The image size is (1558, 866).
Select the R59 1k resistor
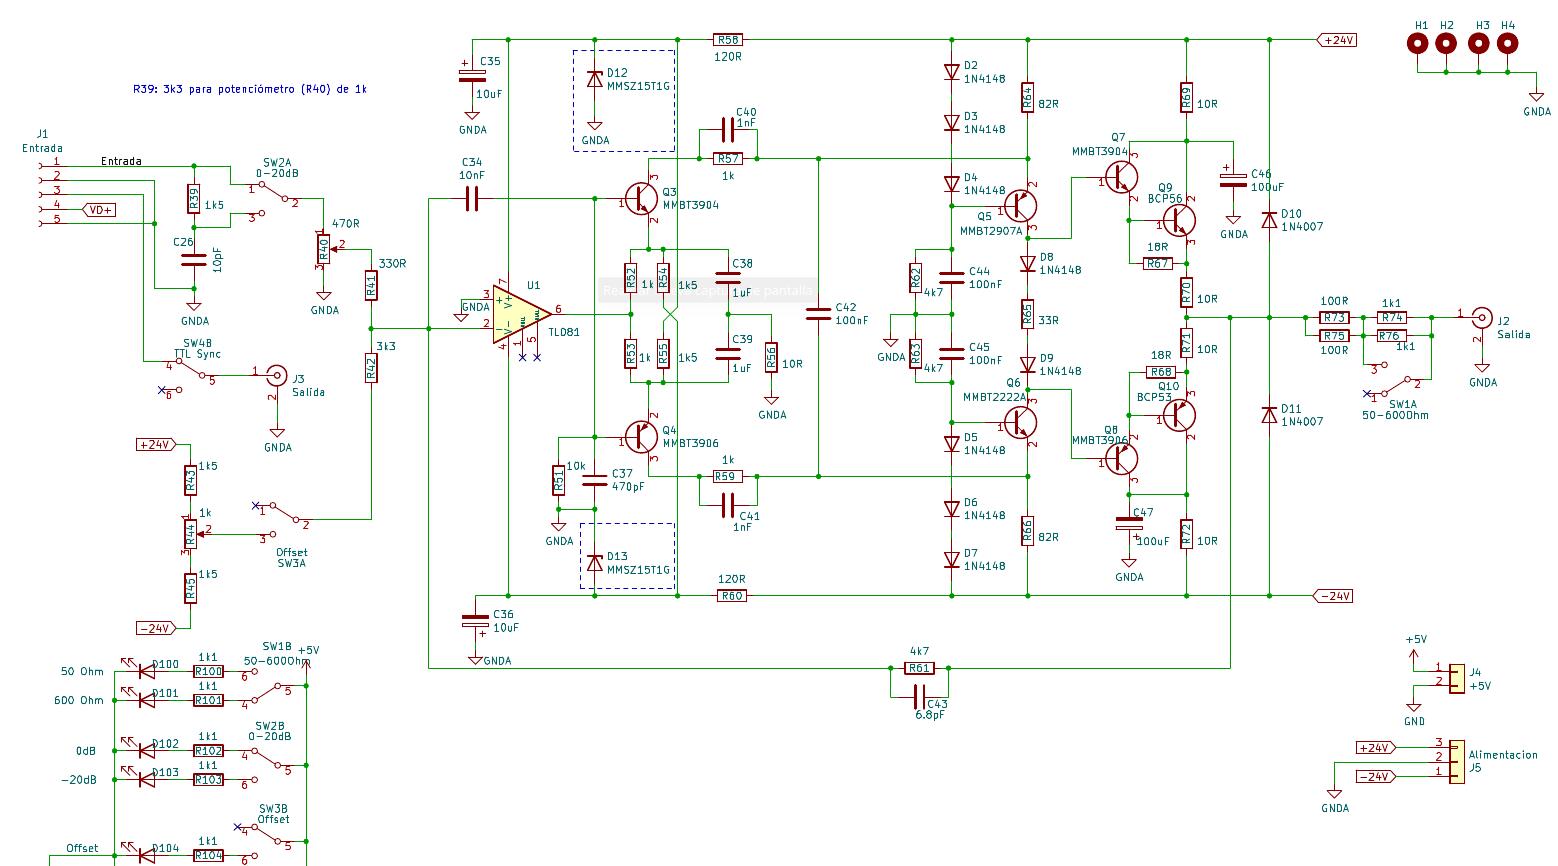point(727,476)
